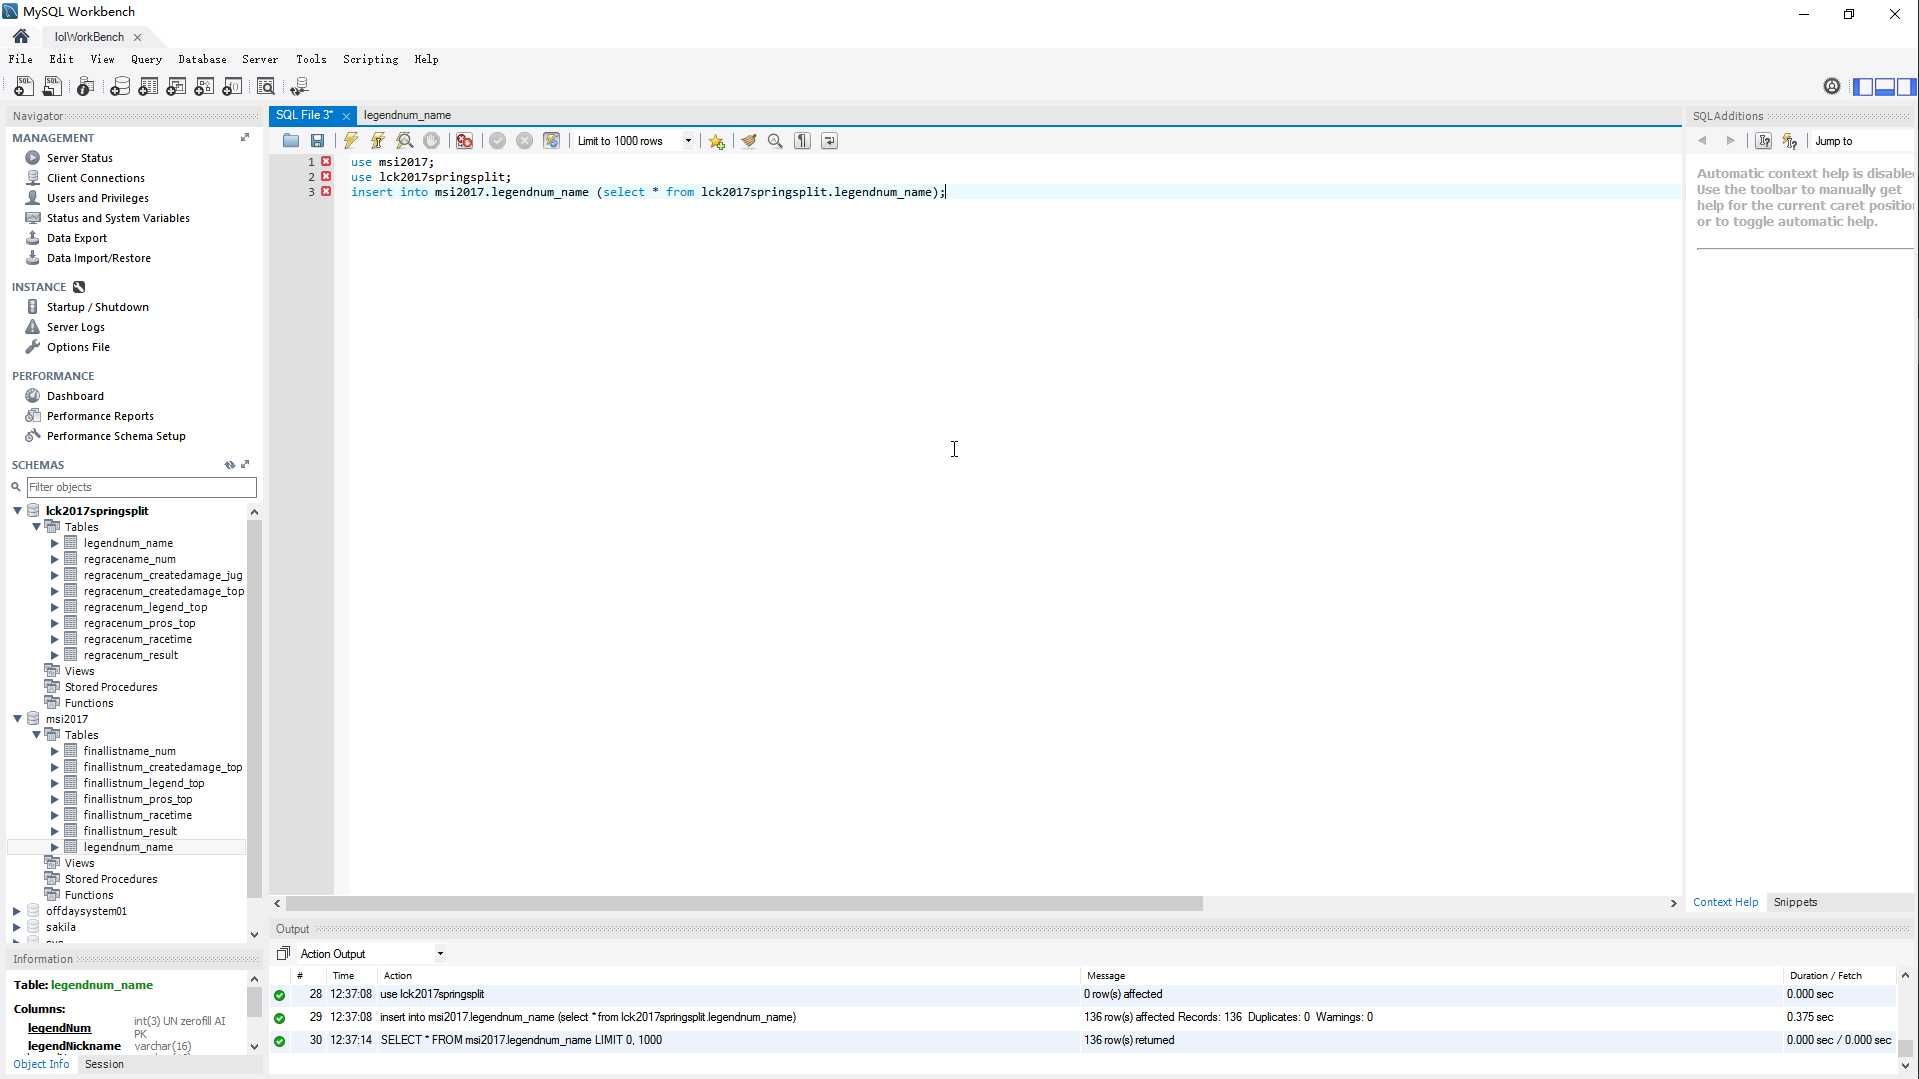The width and height of the screenshot is (1919, 1079).
Task: Open the object inspector for selected schema
Action: tap(85, 87)
